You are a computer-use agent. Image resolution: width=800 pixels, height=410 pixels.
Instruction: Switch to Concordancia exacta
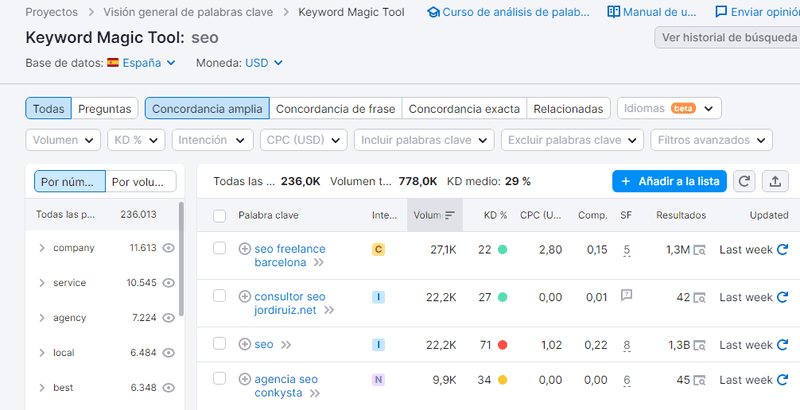[464, 108]
